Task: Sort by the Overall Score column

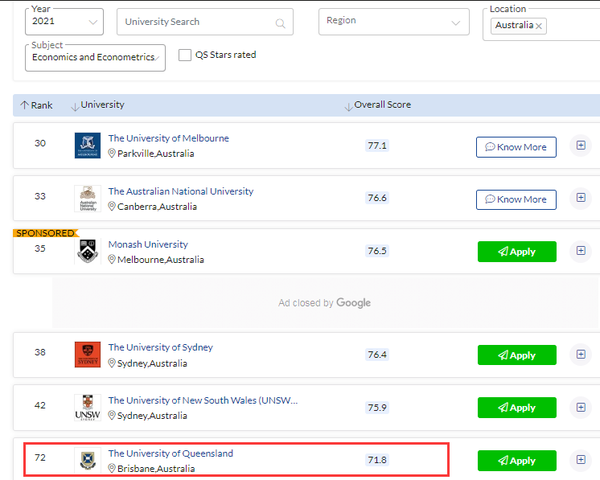Action: (378, 105)
